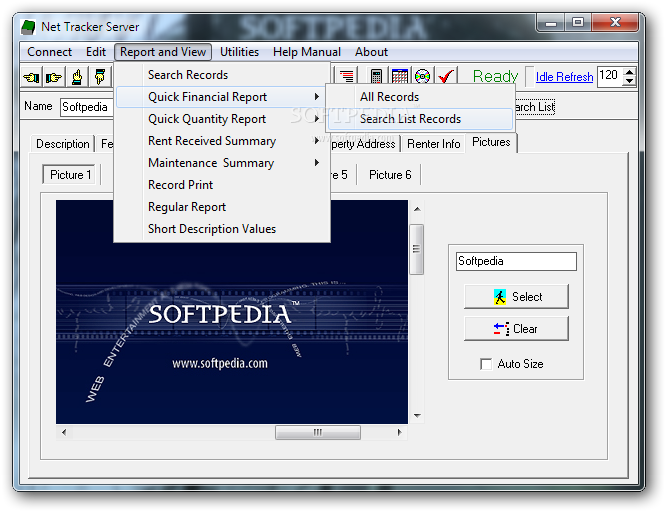Click the picture scroll right arrow
666x512 pixels.
[399, 433]
